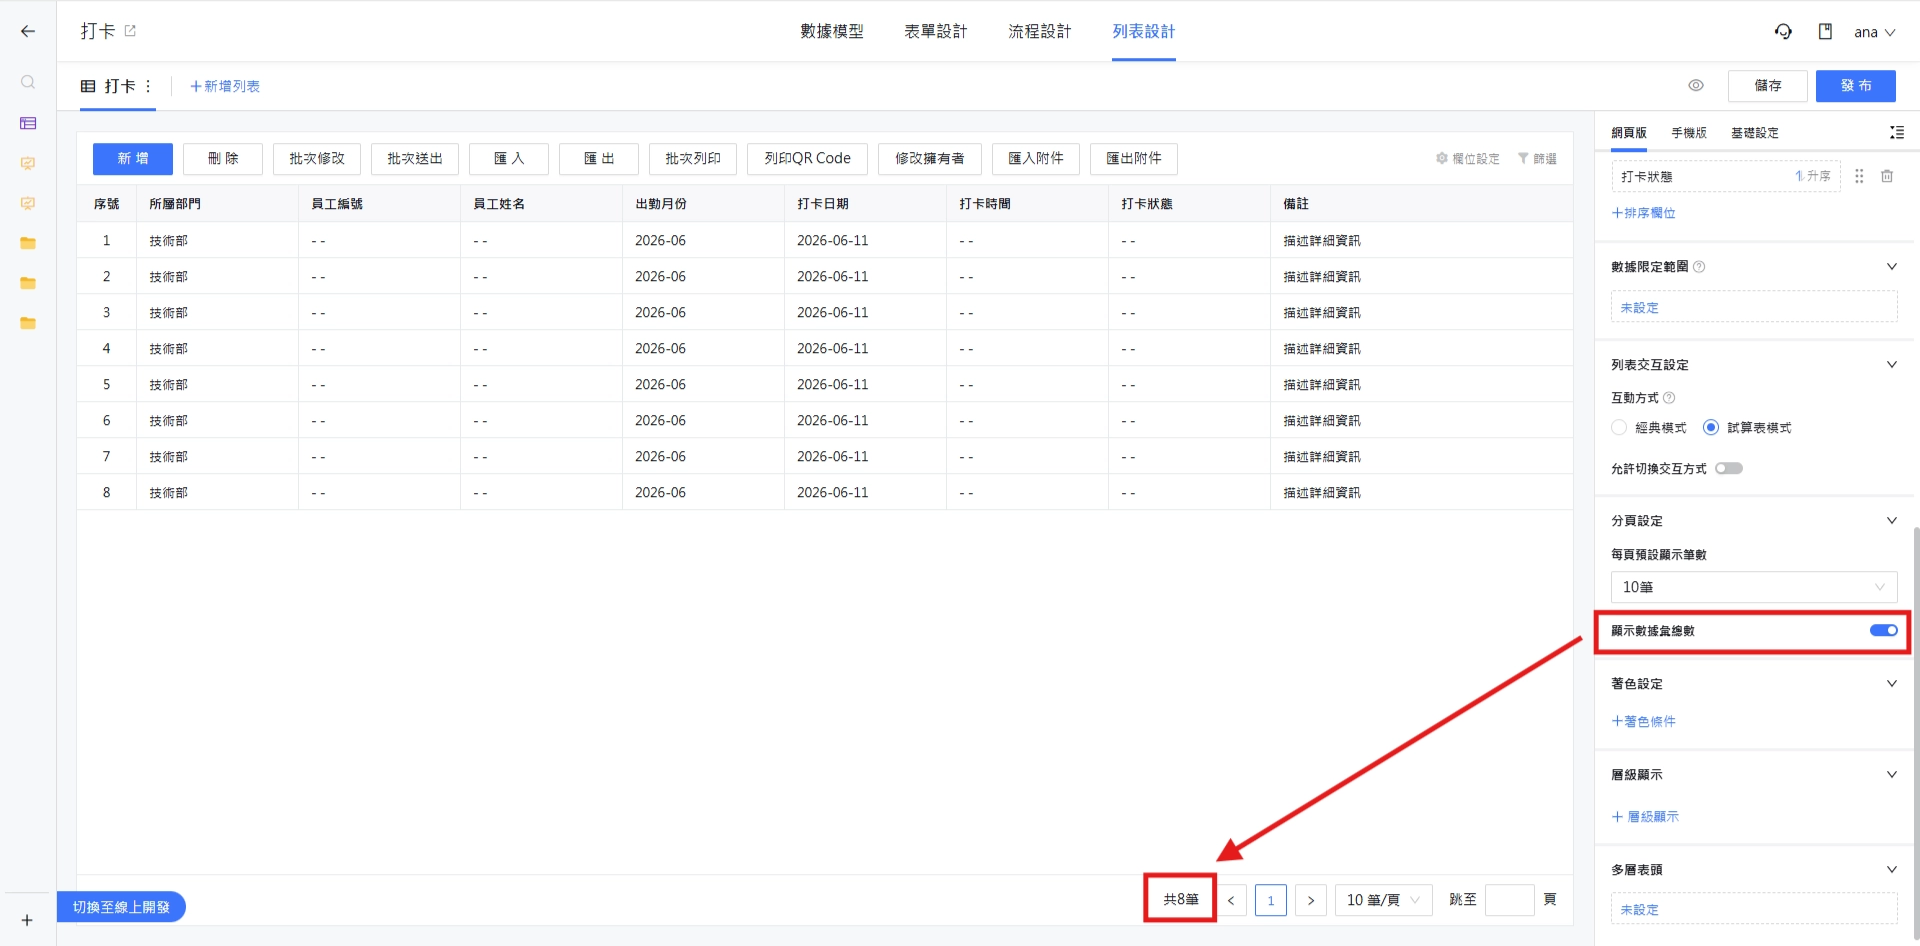
Task: Select the purple list icon in sidebar
Action: pyautogui.click(x=28, y=123)
